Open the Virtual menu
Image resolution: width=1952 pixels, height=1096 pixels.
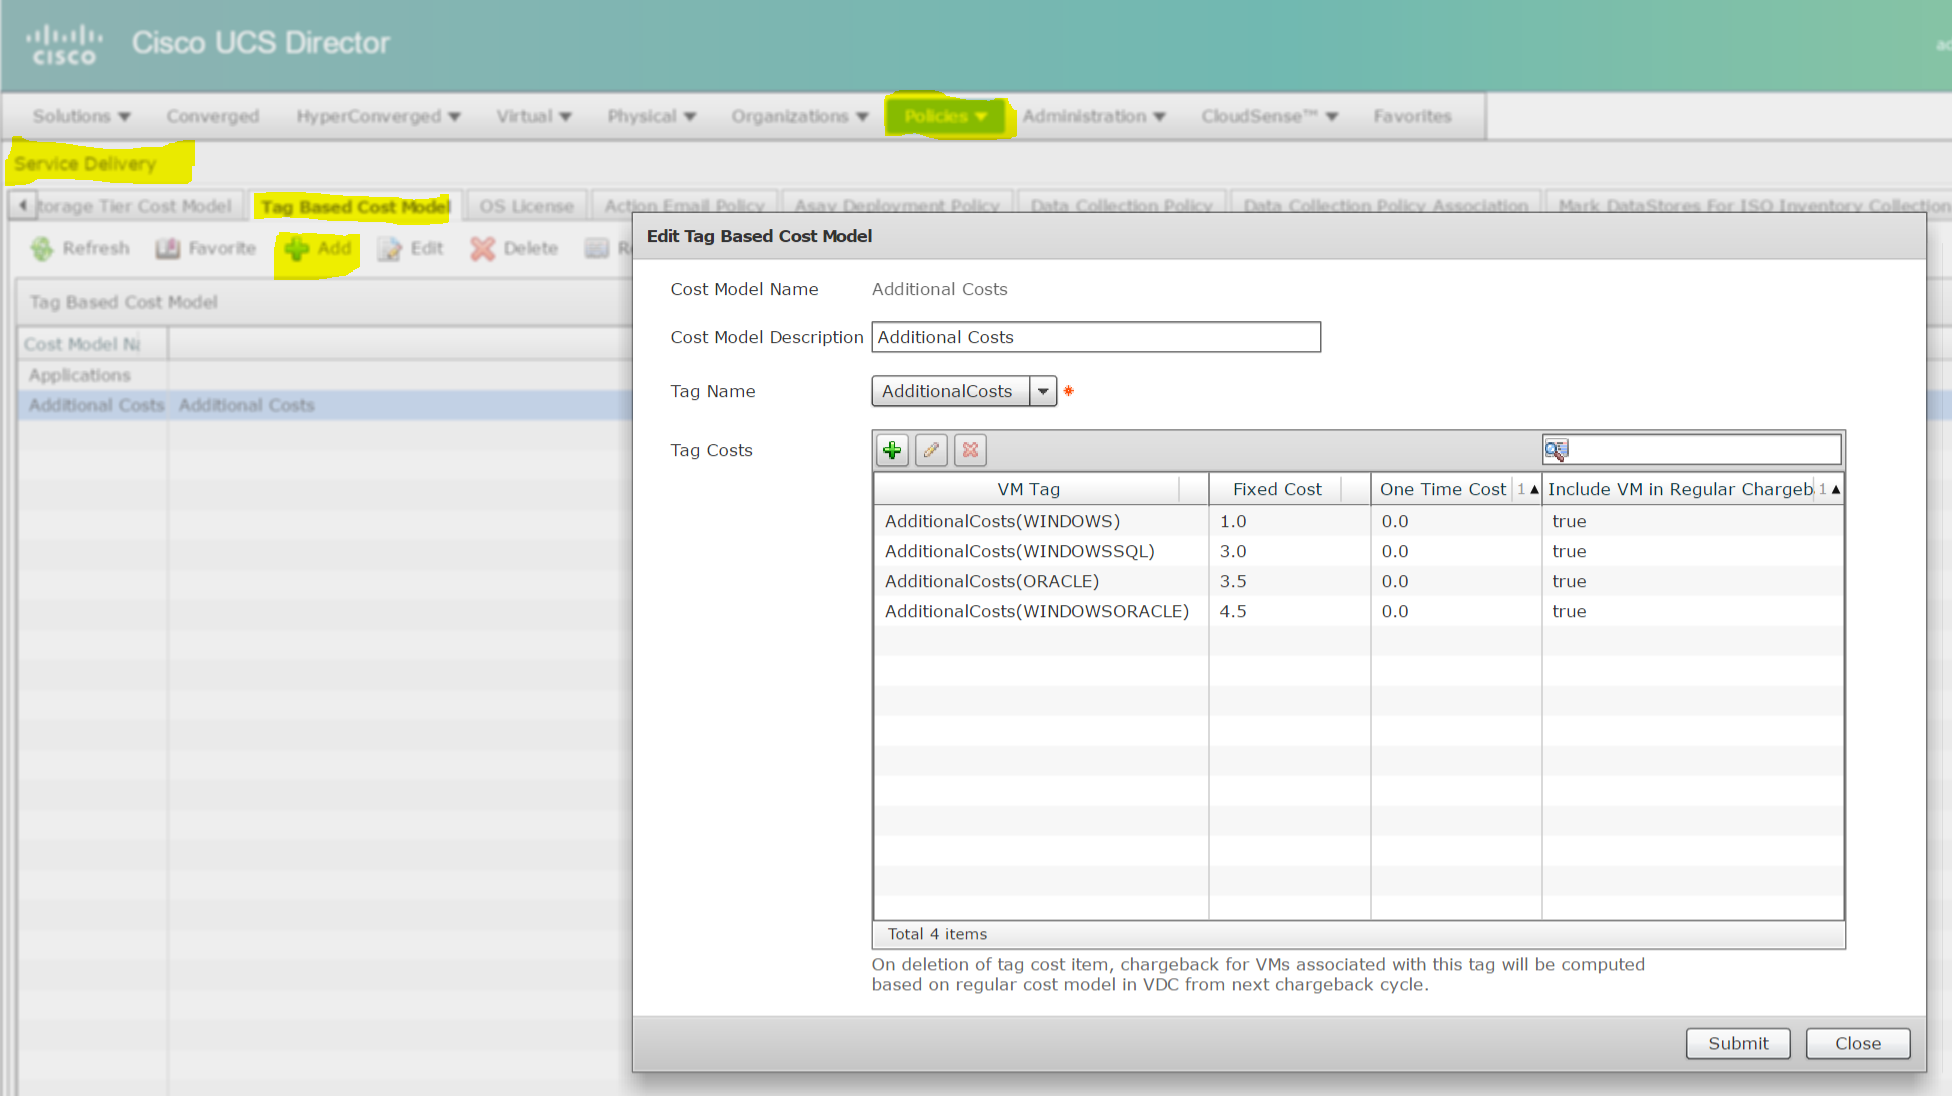point(534,116)
